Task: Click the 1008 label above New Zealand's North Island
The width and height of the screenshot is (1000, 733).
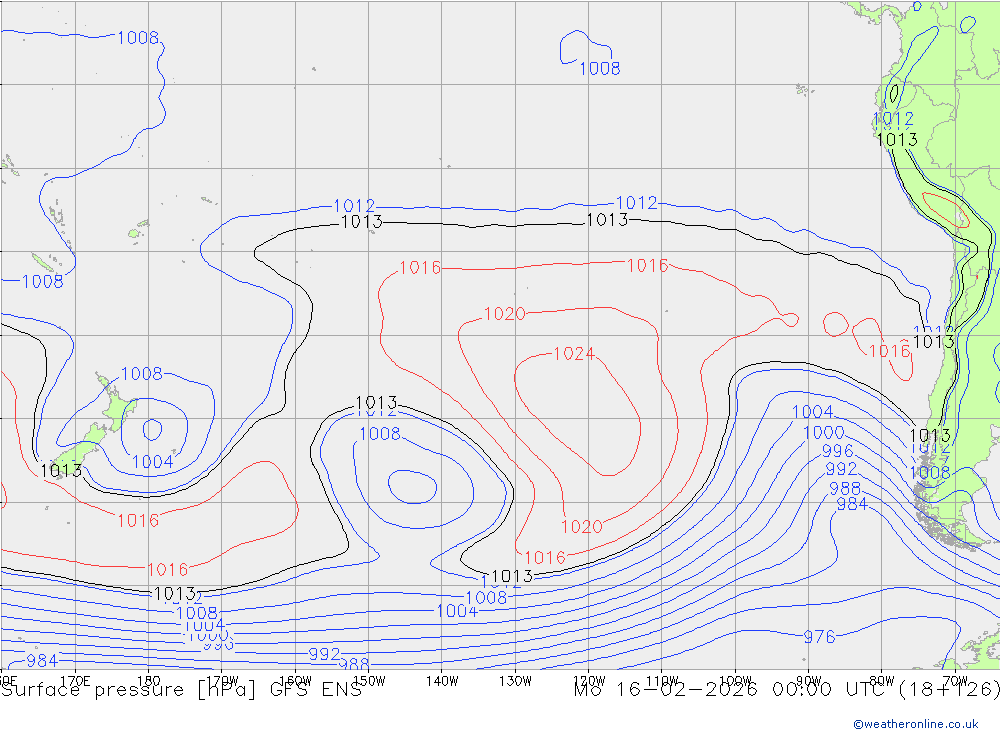Action: click(142, 373)
